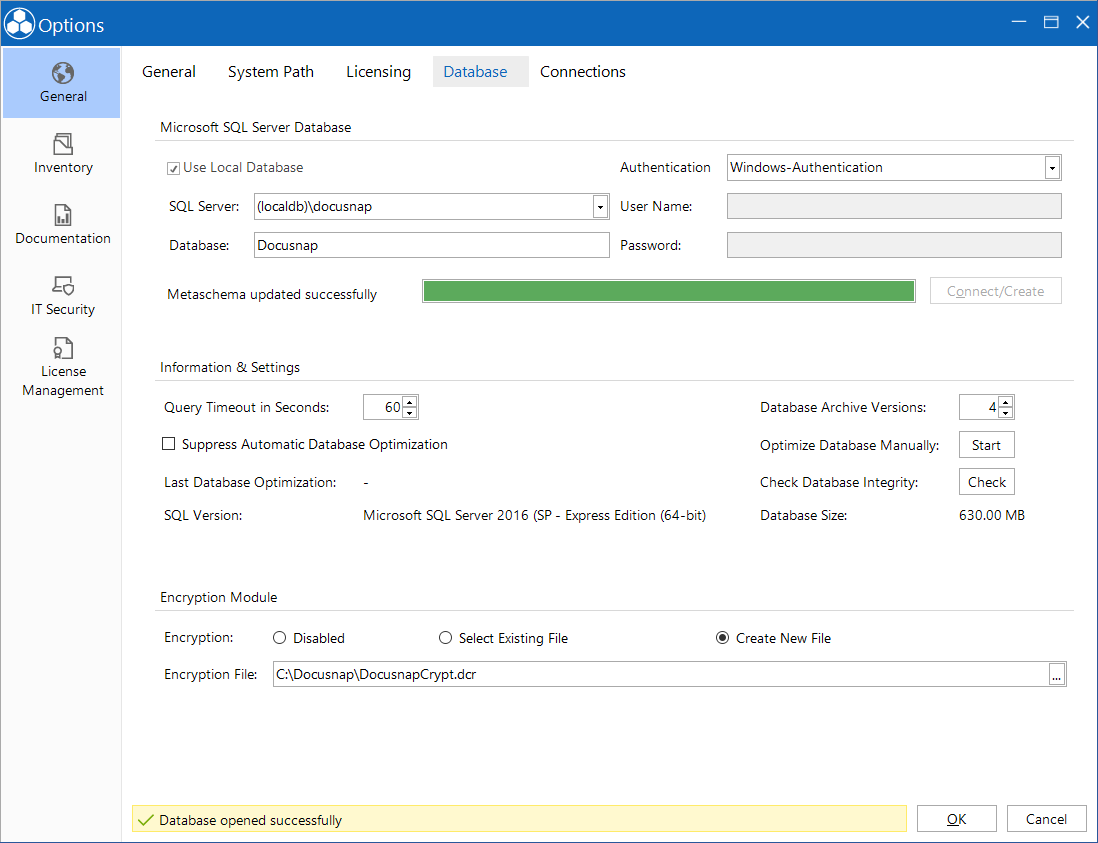Screen dimensions: 1098x843
Task: Toggle the Use Local Database checkbox
Action: pyautogui.click(x=173, y=168)
